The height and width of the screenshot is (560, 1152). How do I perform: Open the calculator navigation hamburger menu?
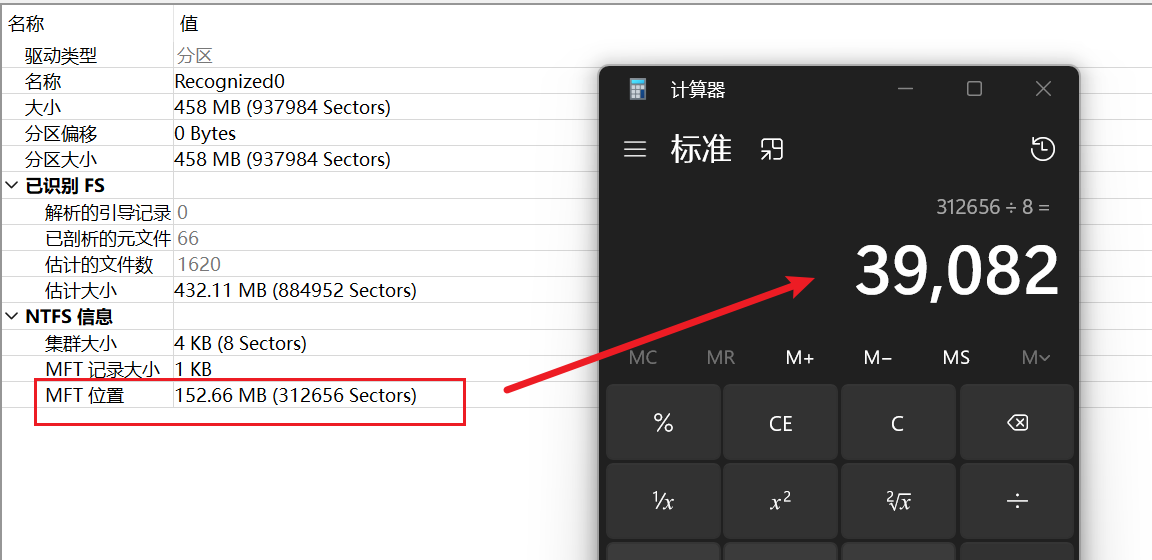(x=635, y=149)
